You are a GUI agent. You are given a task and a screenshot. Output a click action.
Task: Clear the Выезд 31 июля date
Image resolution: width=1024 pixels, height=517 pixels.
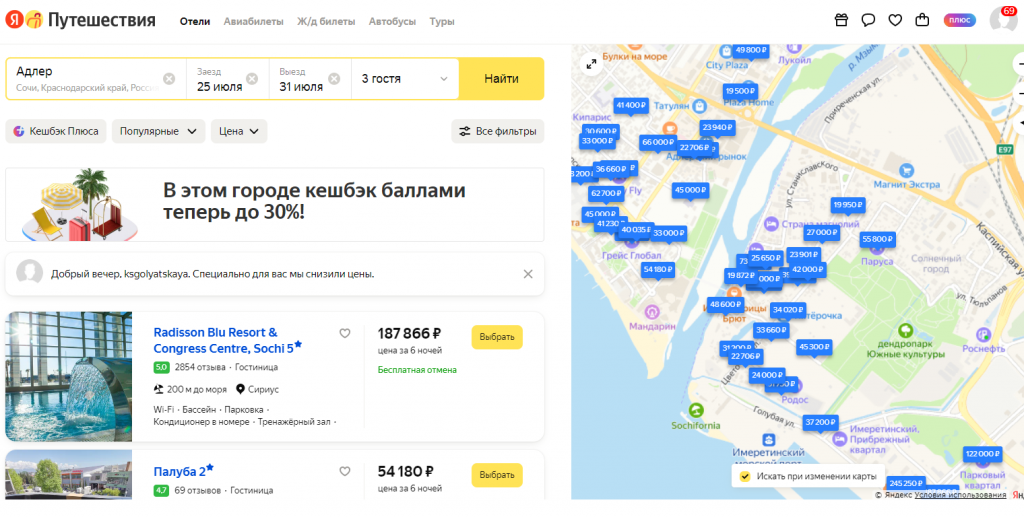[x=334, y=79]
